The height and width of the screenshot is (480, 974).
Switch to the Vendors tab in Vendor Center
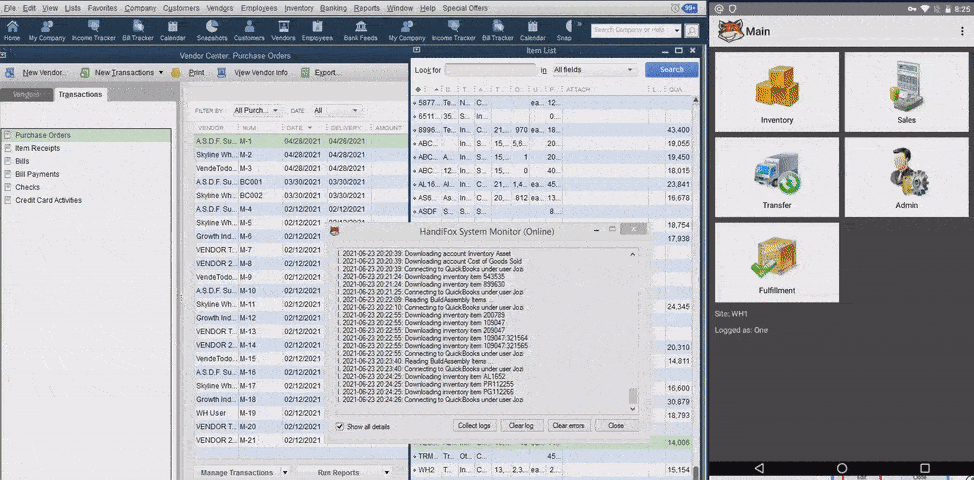tap(25, 94)
